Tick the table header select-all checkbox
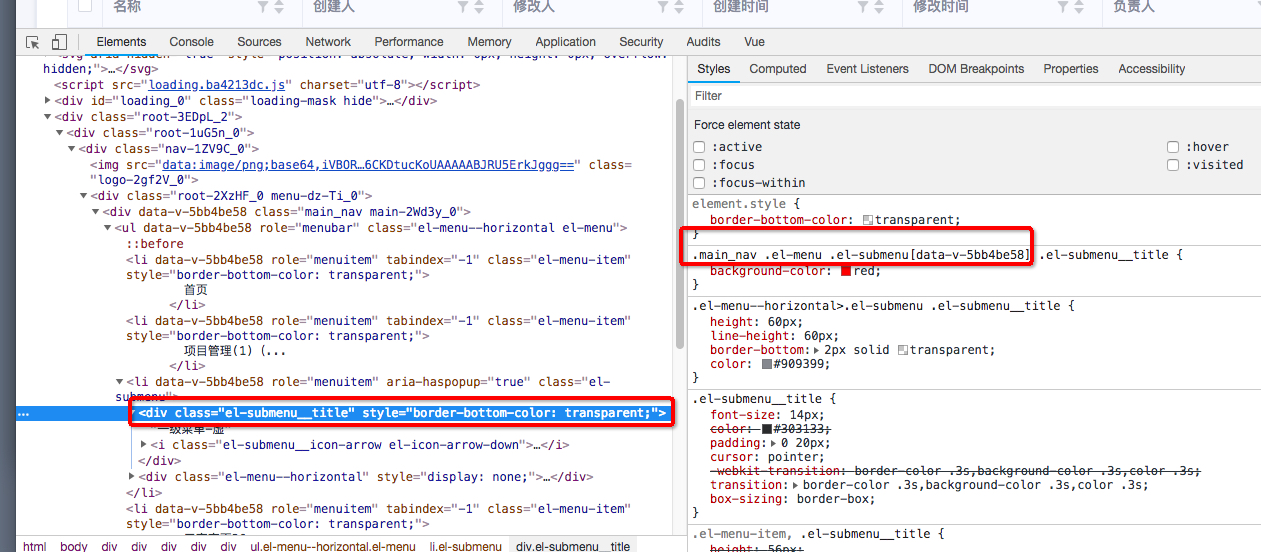This screenshot has height=552, width=1261. [85, 6]
